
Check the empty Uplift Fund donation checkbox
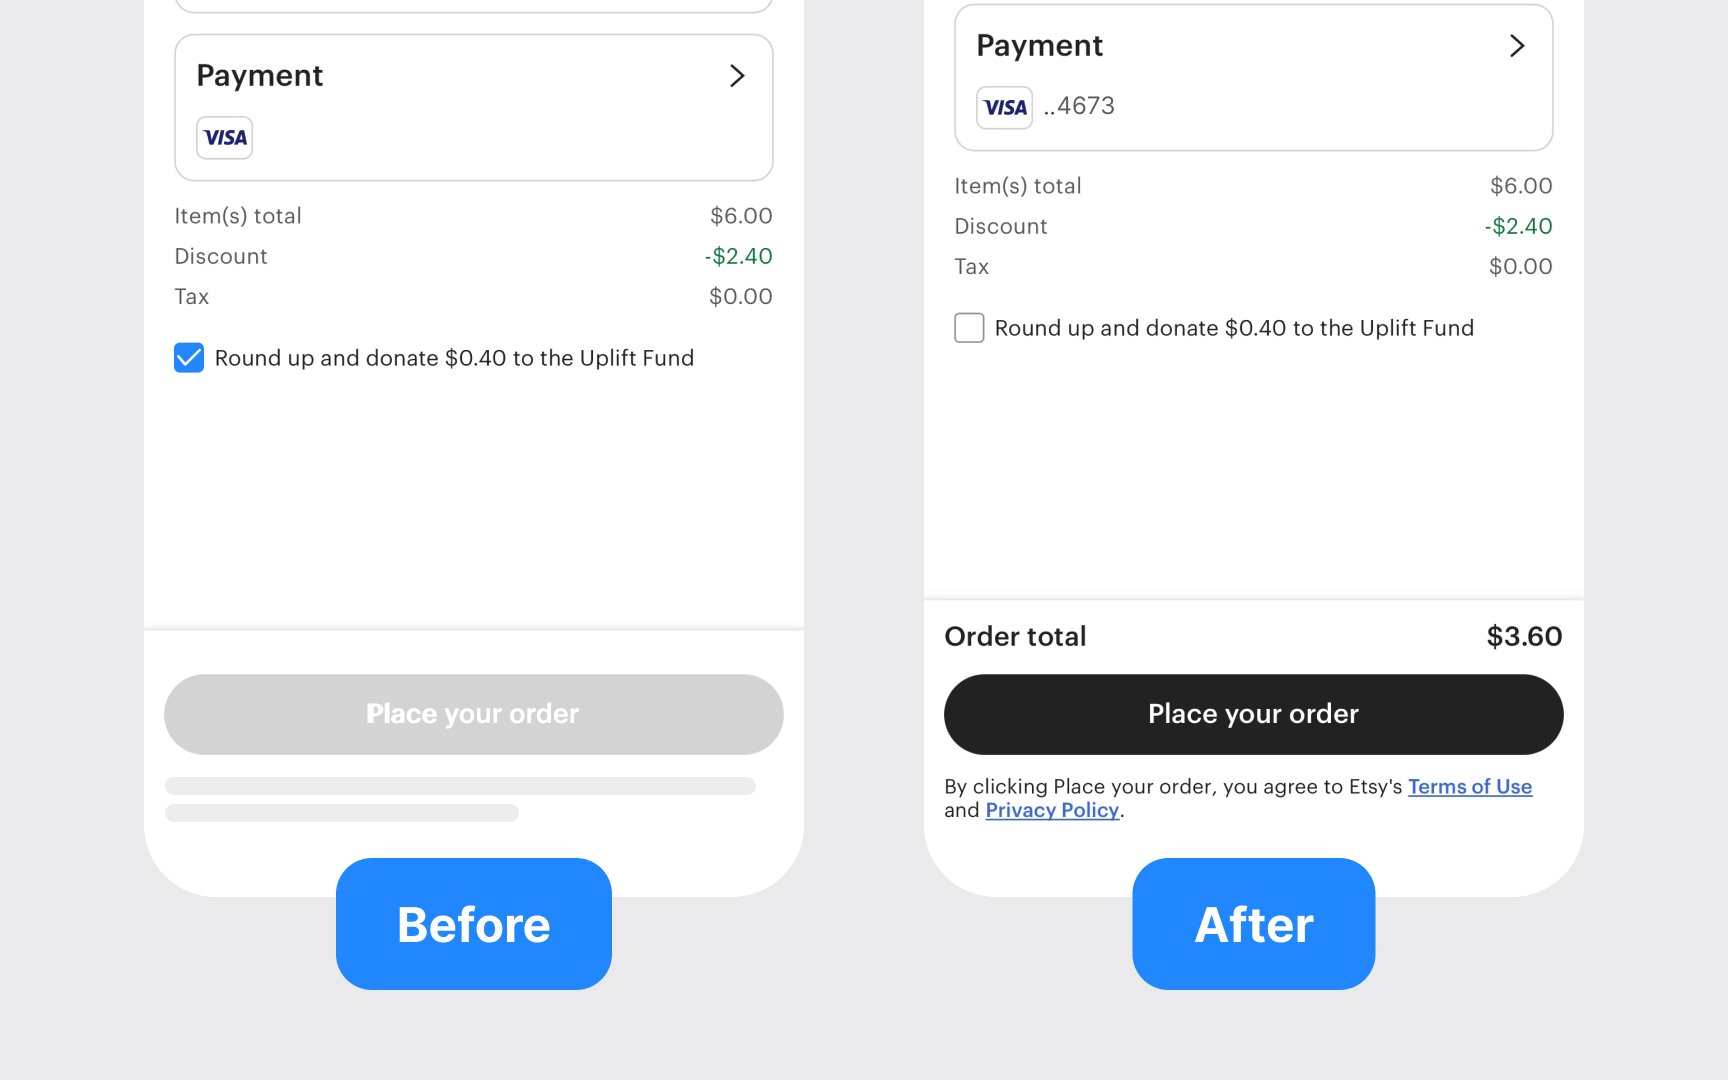tap(969, 328)
